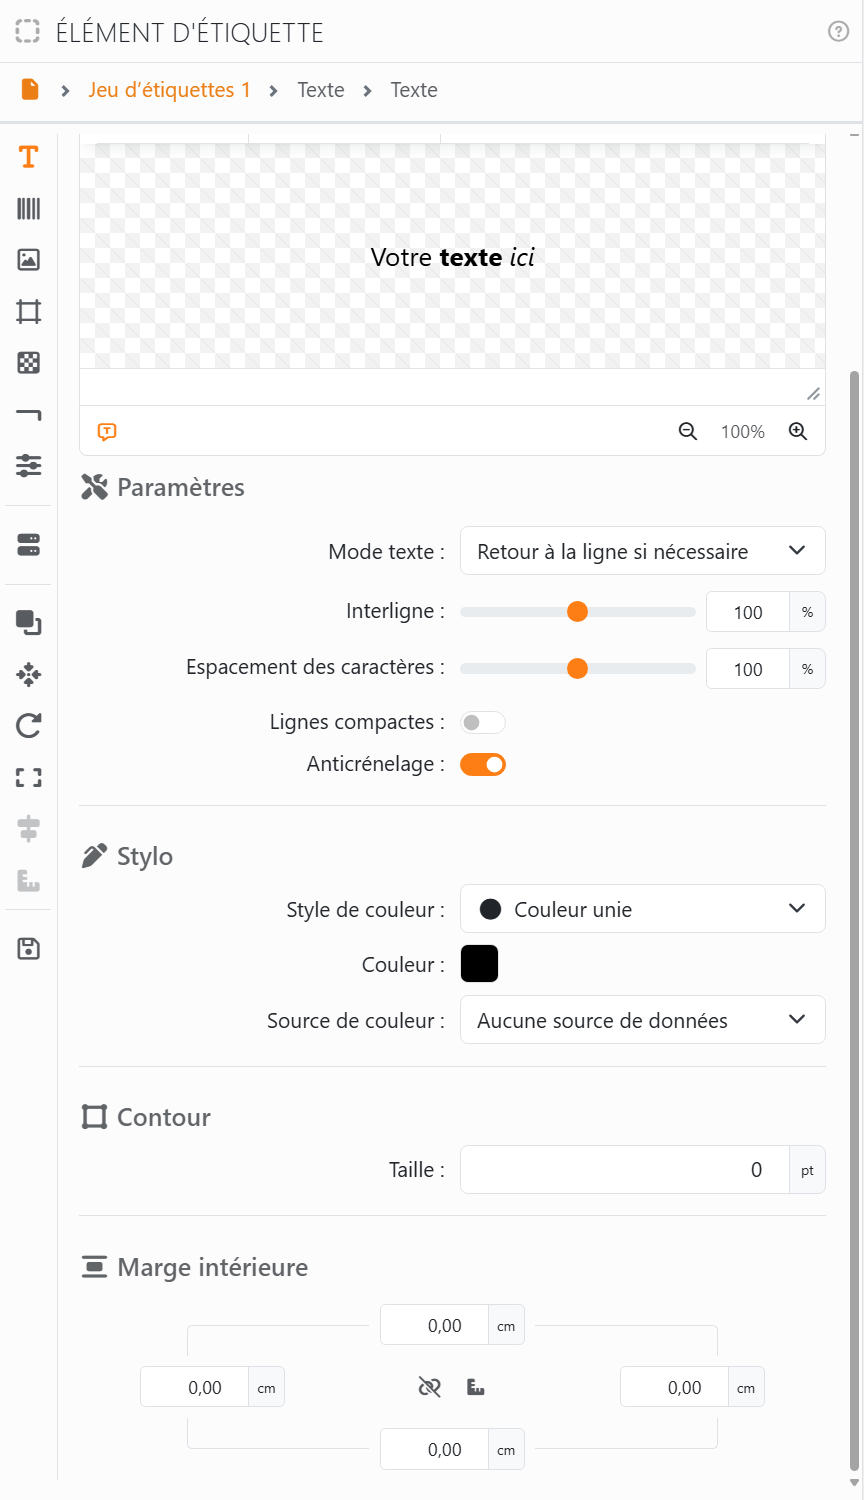This screenshot has width=864, height=1500.
Task: Click the dashed square header icon
Action: pos(28,32)
